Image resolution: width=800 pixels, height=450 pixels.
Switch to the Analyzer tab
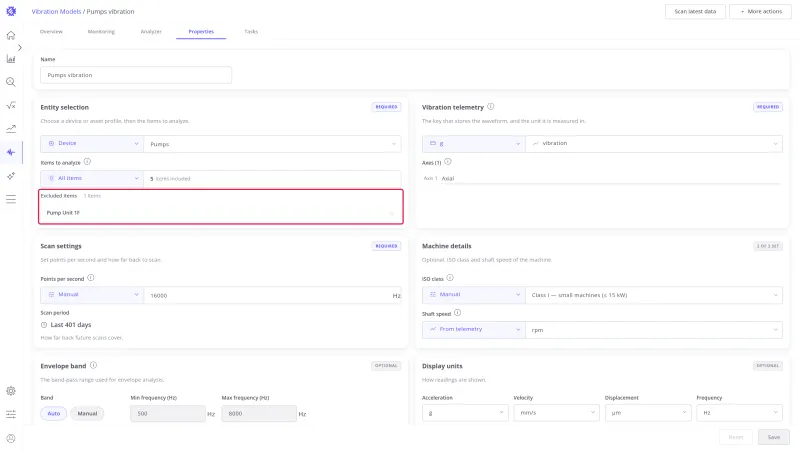(151, 32)
